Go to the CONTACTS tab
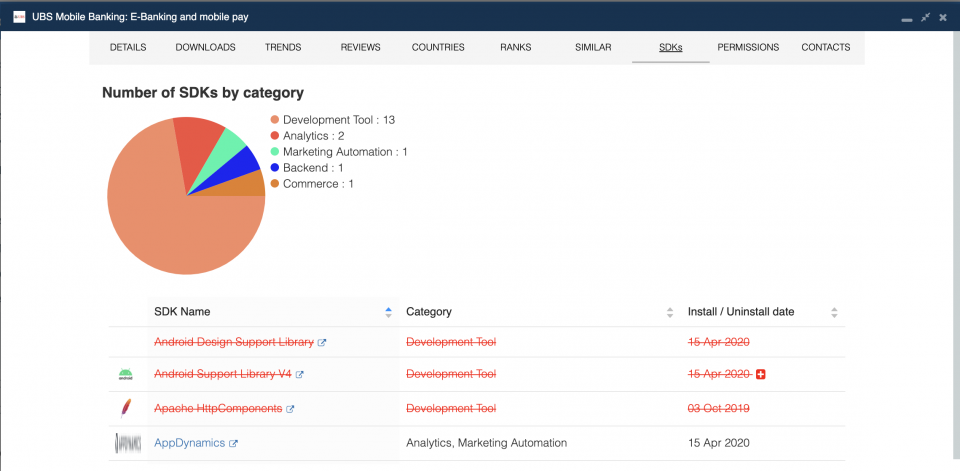This screenshot has height=471, width=960. coord(825,47)
